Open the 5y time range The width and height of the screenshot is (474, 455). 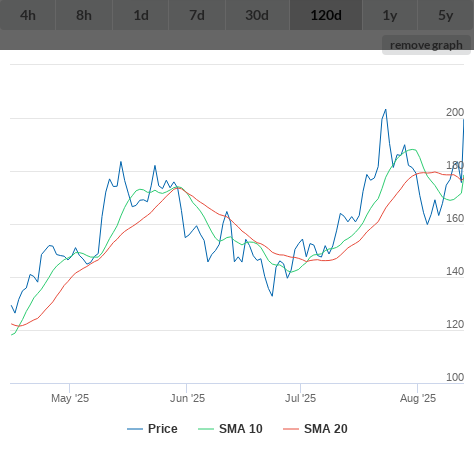tap(446, 15)
